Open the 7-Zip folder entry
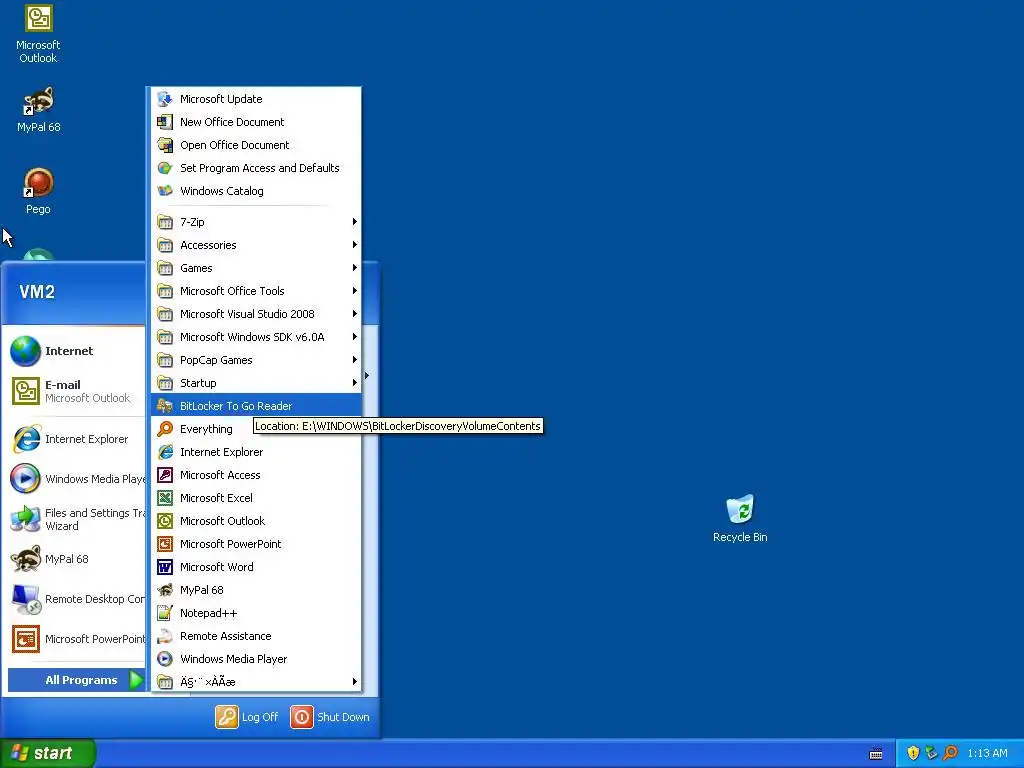Image resolution: width=1024 pixels, height=768 pixels. click(x=256, y=222)
